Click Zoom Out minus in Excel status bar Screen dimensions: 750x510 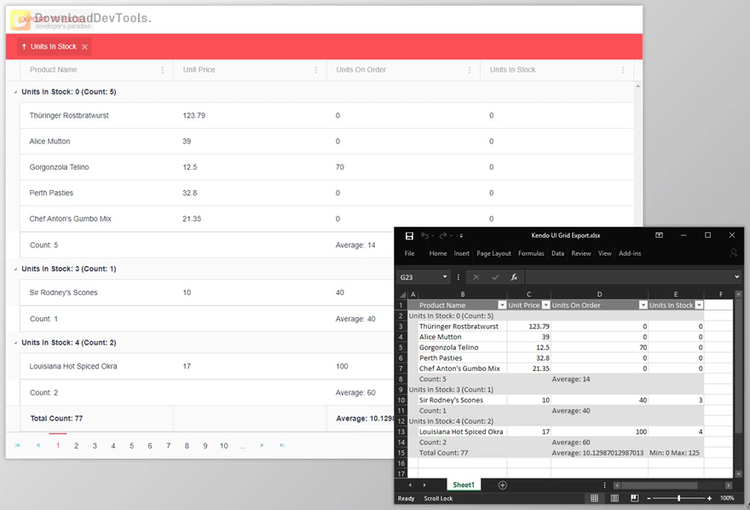coord(649,499)
